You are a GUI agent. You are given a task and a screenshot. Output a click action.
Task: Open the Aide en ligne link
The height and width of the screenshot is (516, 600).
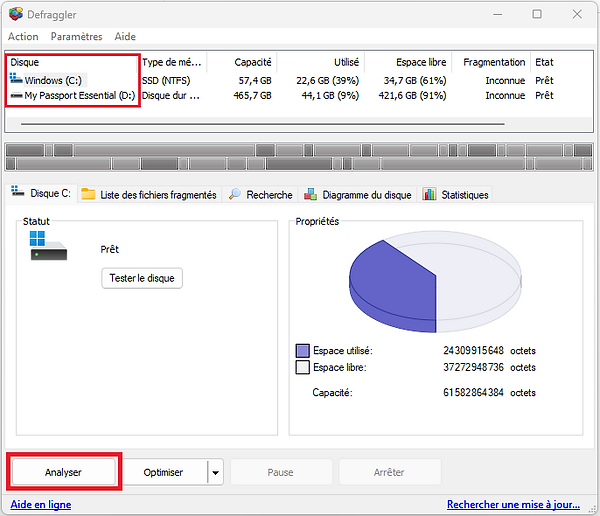41,504
